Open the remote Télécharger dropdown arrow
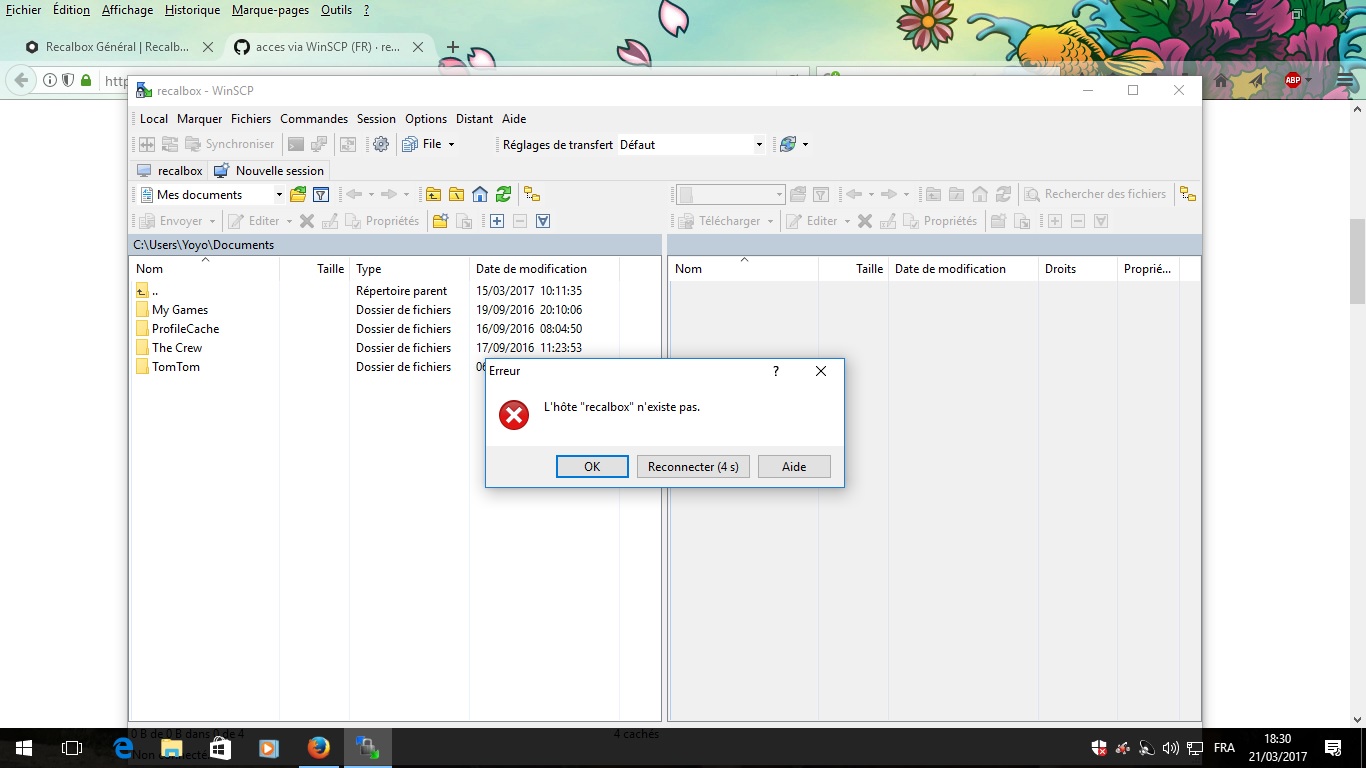This screenshot has width=1366, height=768. 771,222
